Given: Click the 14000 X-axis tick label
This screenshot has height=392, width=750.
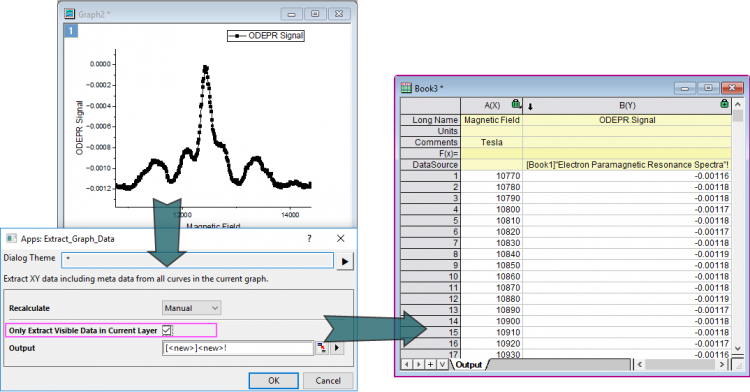Looking at the screenshot, I should (x=289, y=215).
